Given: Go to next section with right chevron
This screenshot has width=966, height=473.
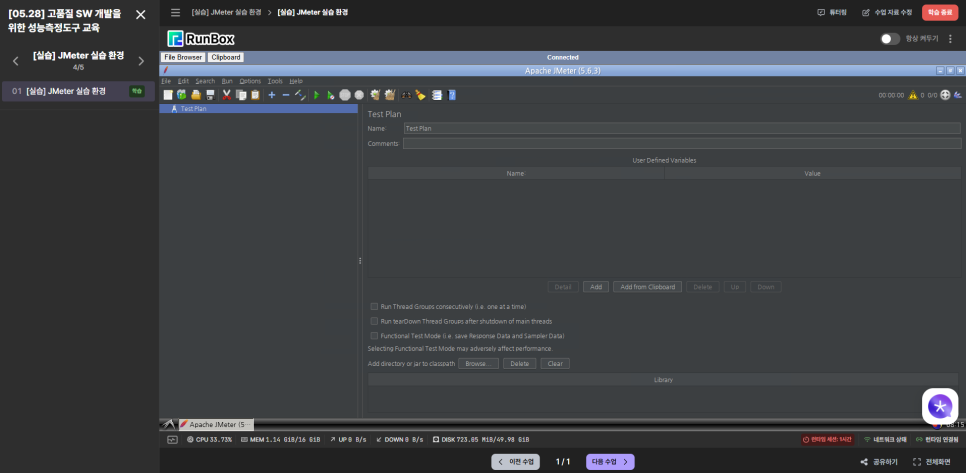Looking at the screenshot, I should point(141,61).
